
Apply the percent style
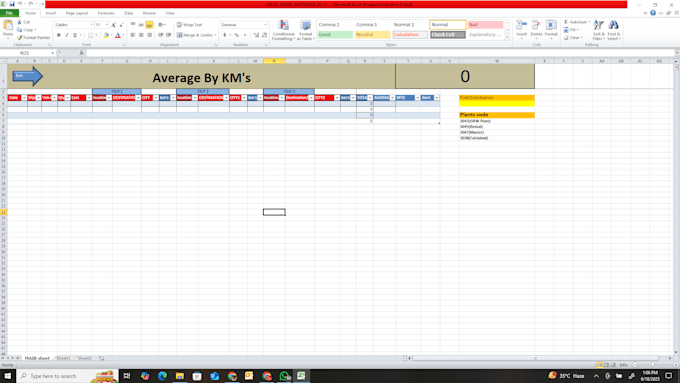click(x=237, y=35)
